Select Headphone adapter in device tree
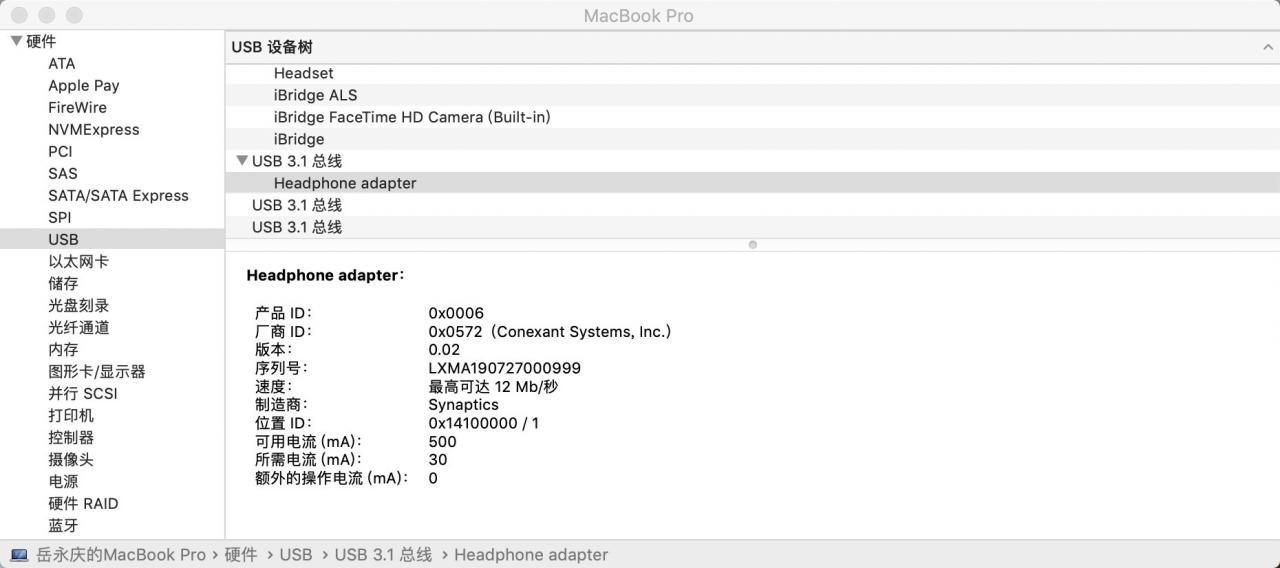The image size is (1280, 568). click(x=752, y=183)
